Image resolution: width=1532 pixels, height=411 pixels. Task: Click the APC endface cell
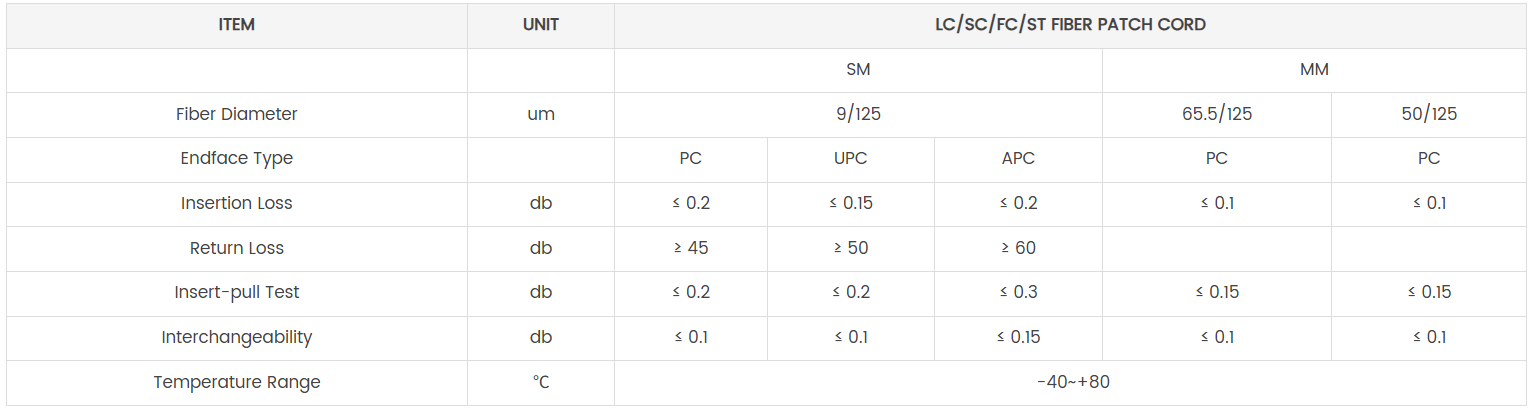coord(1018,159)
